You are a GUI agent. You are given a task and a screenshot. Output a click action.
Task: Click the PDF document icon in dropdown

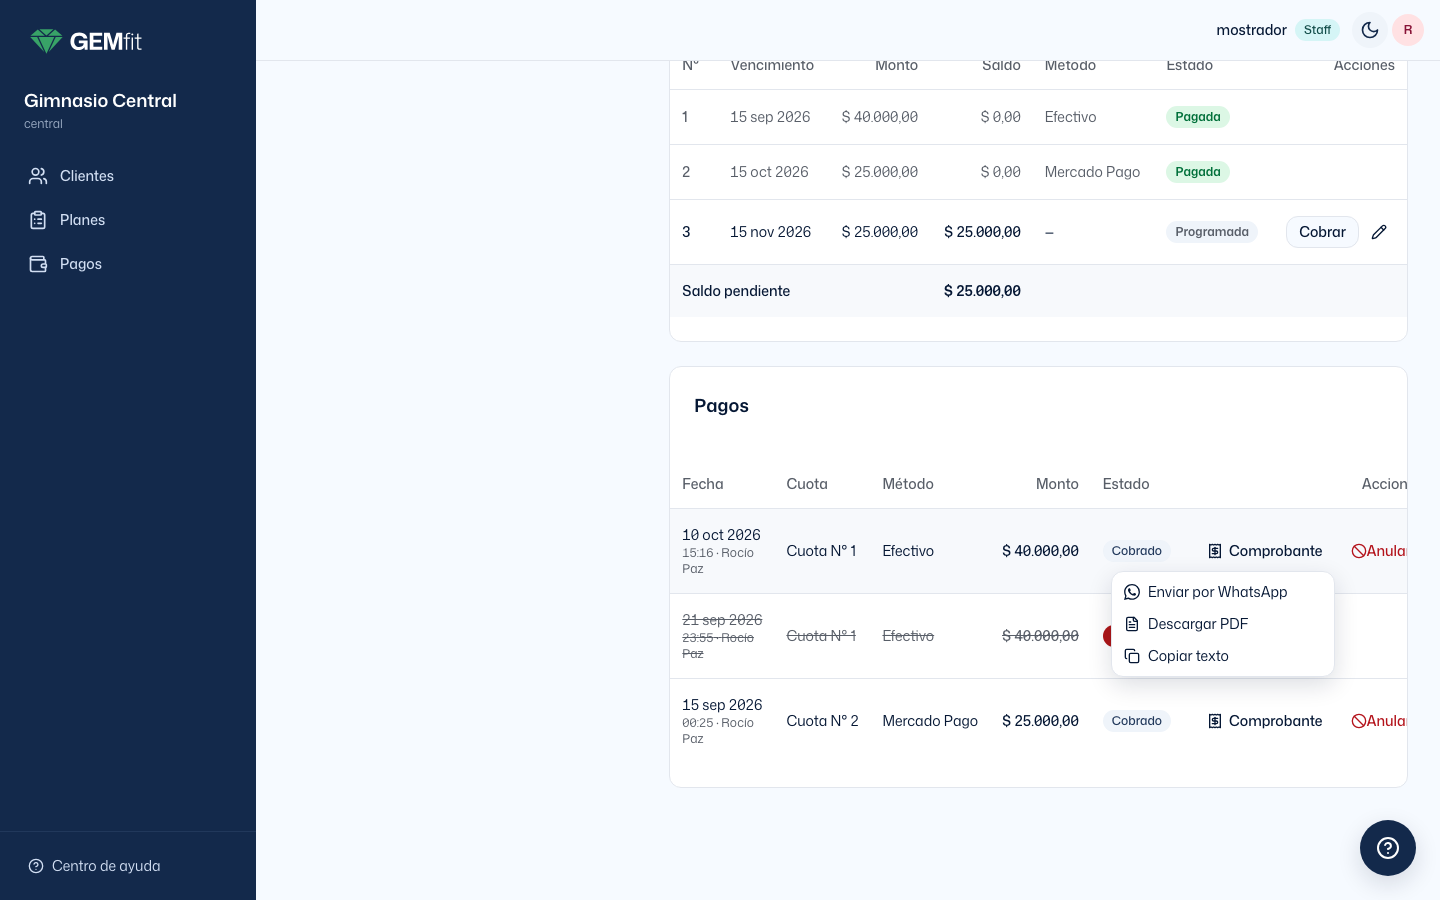[x=1132, y=624]
